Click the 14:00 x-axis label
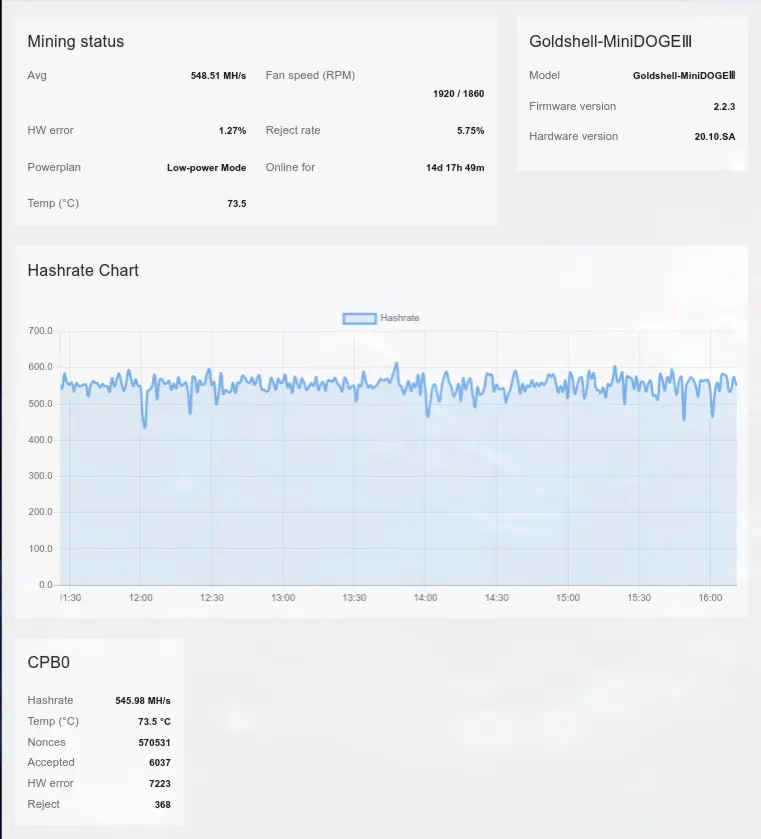 [425, 598]
